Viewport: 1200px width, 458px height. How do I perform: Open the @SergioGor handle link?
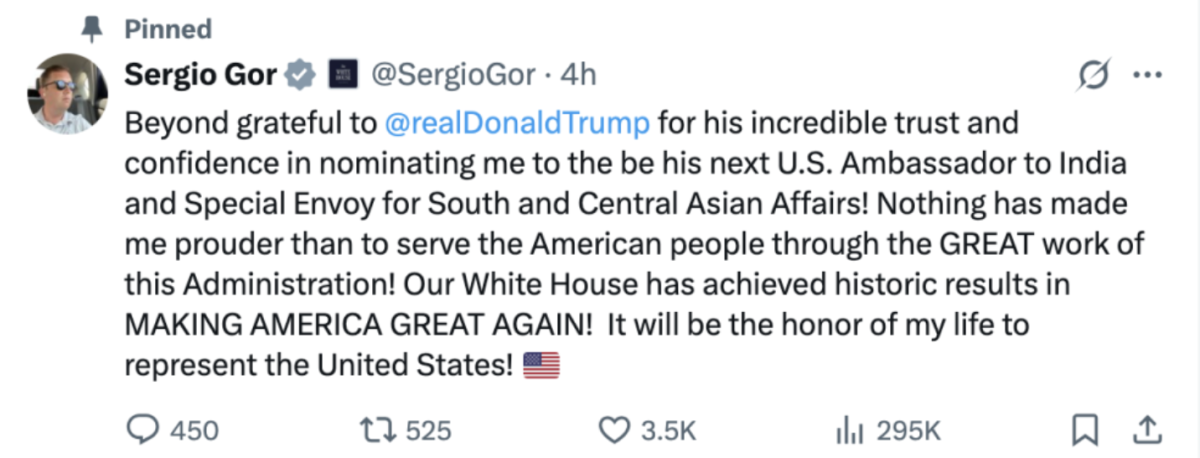tap(455, 74)
